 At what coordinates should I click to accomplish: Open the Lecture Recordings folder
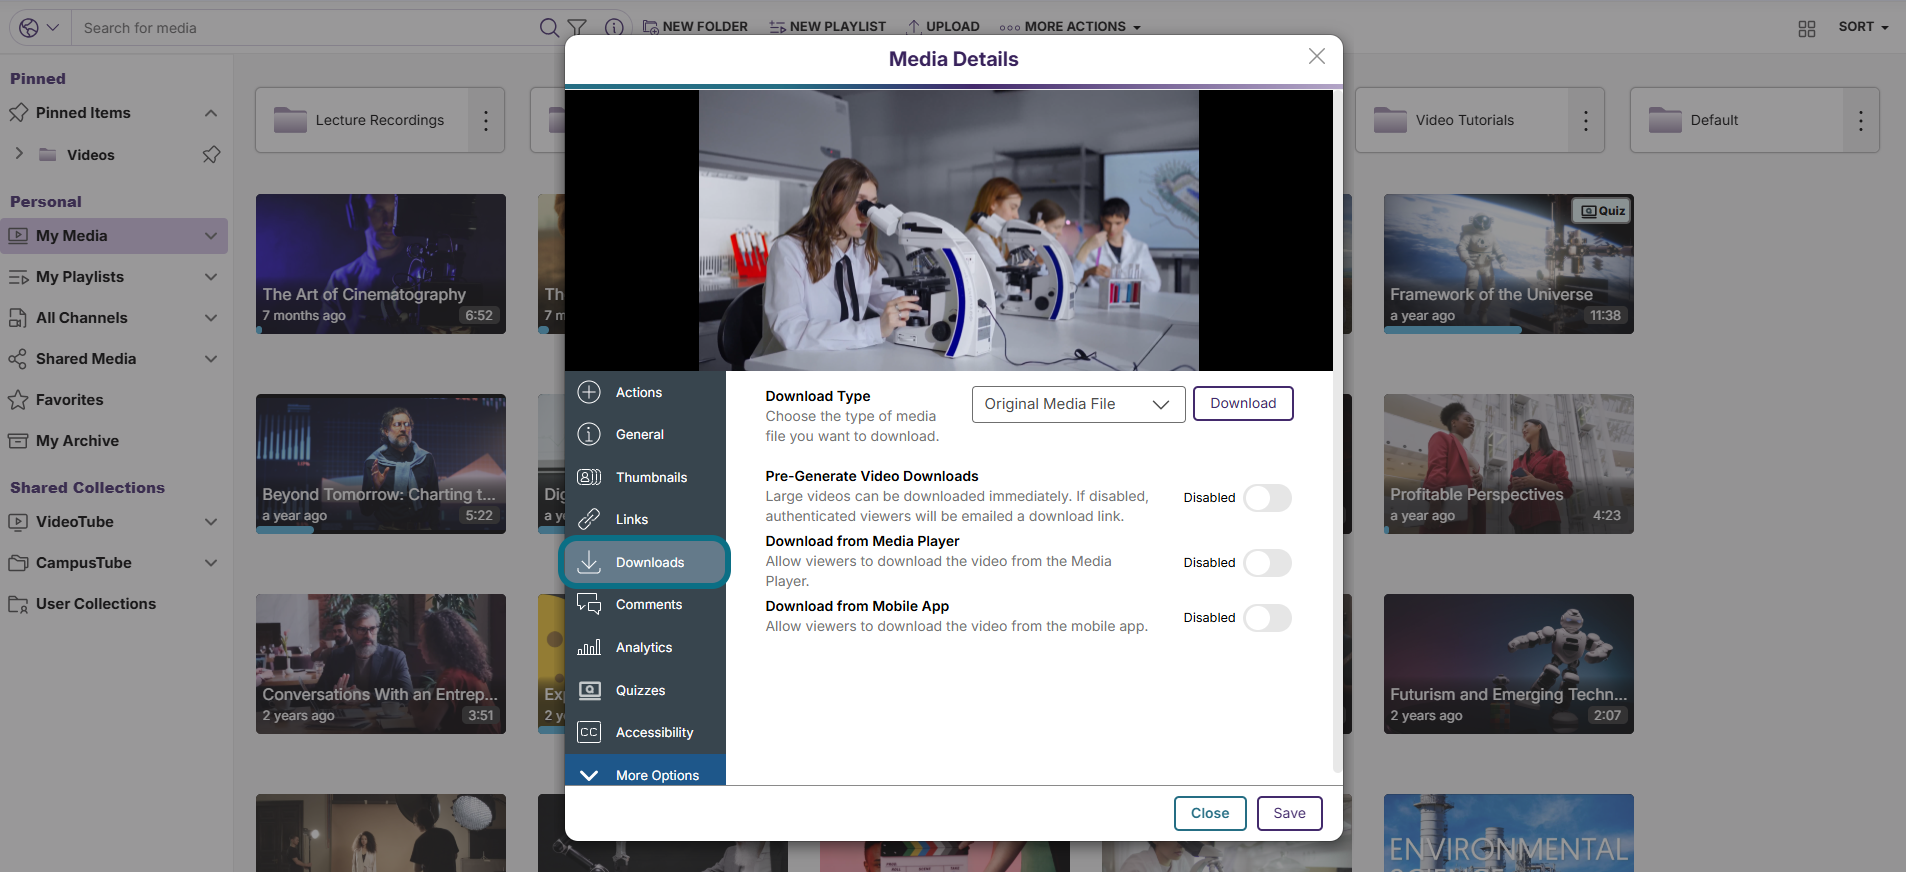[x=362, y=120]
